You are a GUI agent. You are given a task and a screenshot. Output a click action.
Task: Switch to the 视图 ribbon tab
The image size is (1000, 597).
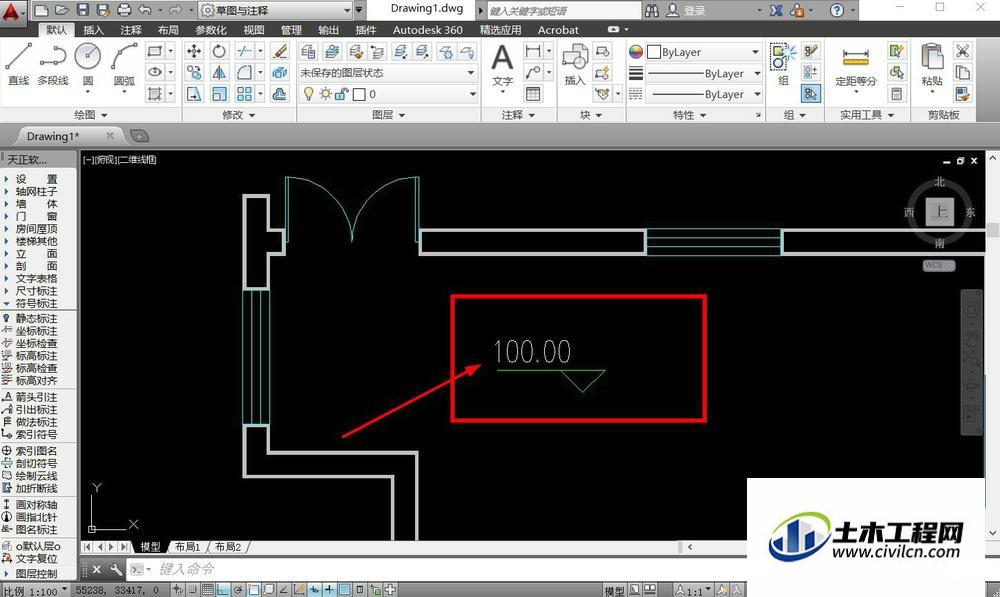click(254, 30)
